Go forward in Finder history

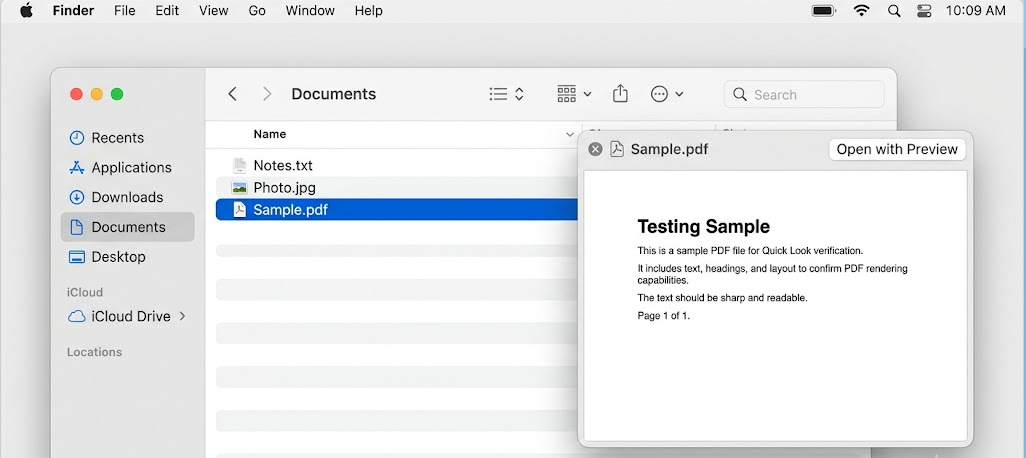pos(267,94)
